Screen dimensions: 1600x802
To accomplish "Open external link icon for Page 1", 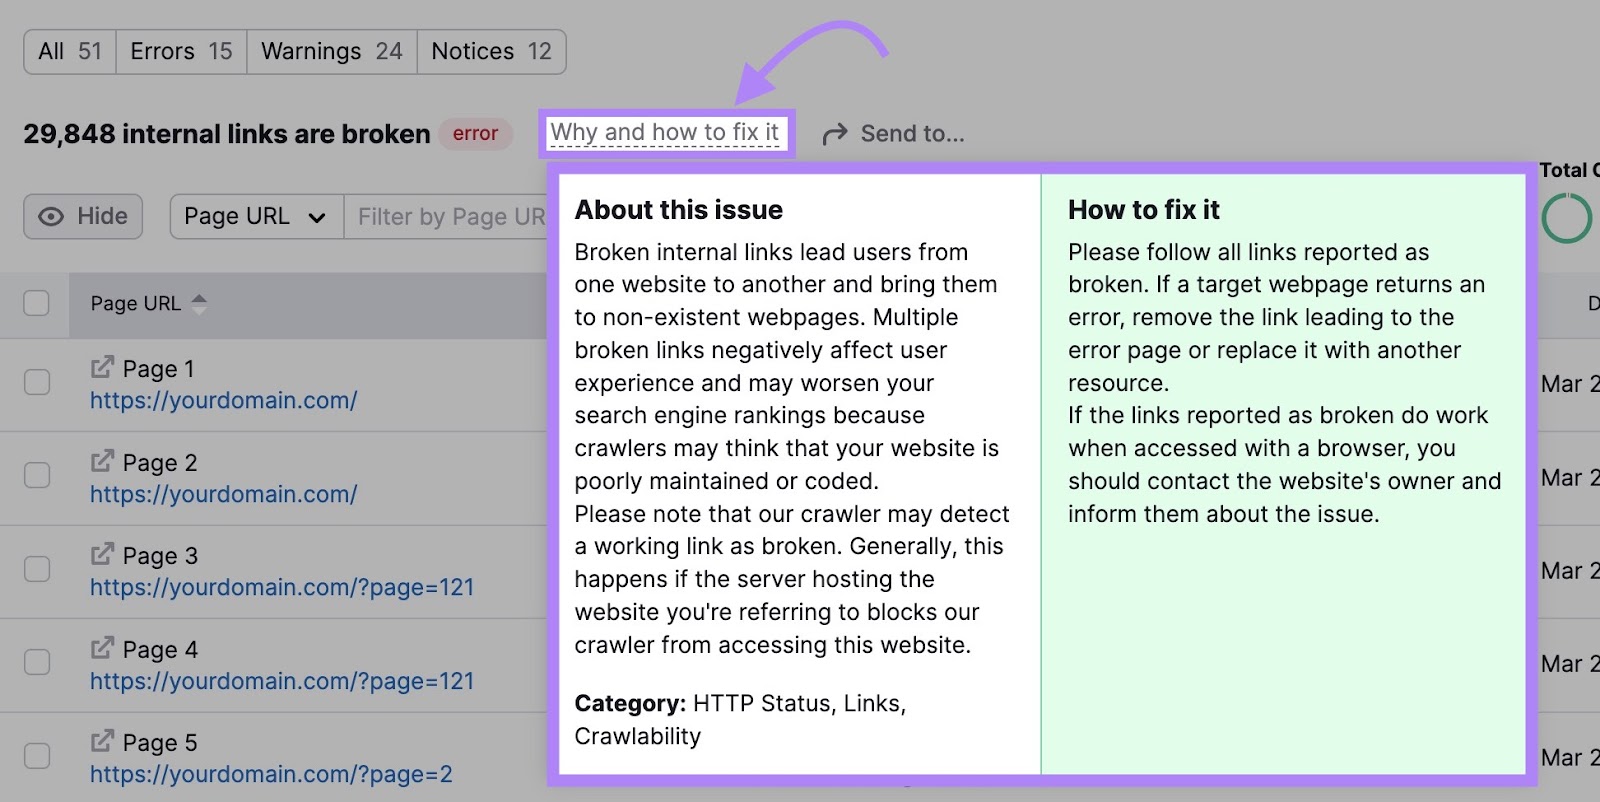I will point(102,368).
